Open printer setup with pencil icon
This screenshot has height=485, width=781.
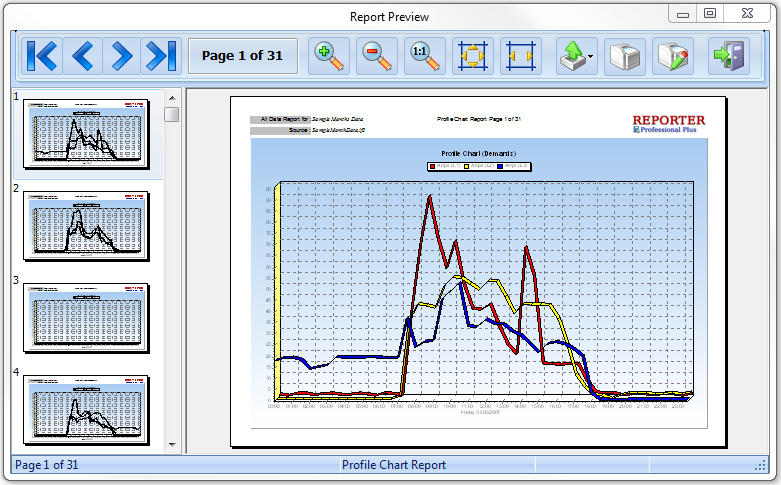coord(672,56)
